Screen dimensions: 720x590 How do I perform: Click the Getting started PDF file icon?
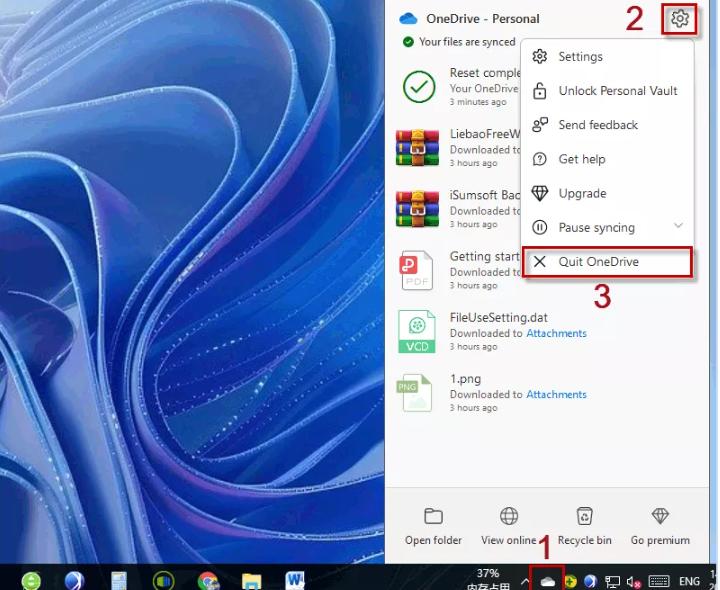click(416, 270)
